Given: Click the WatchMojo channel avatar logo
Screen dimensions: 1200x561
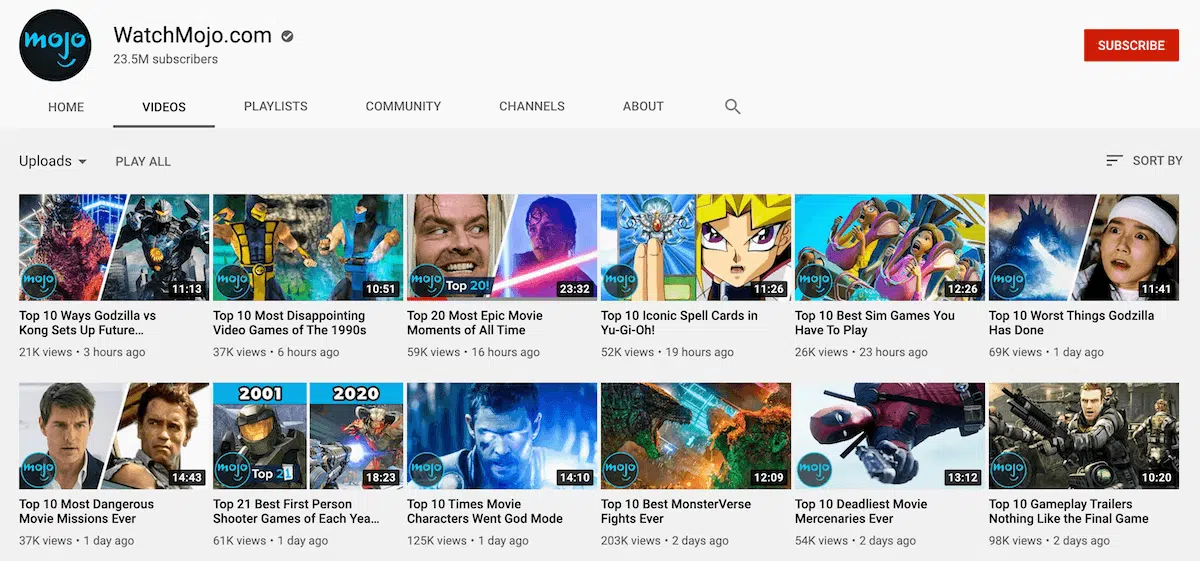Looking at the screenshot, I should point(55,46).
